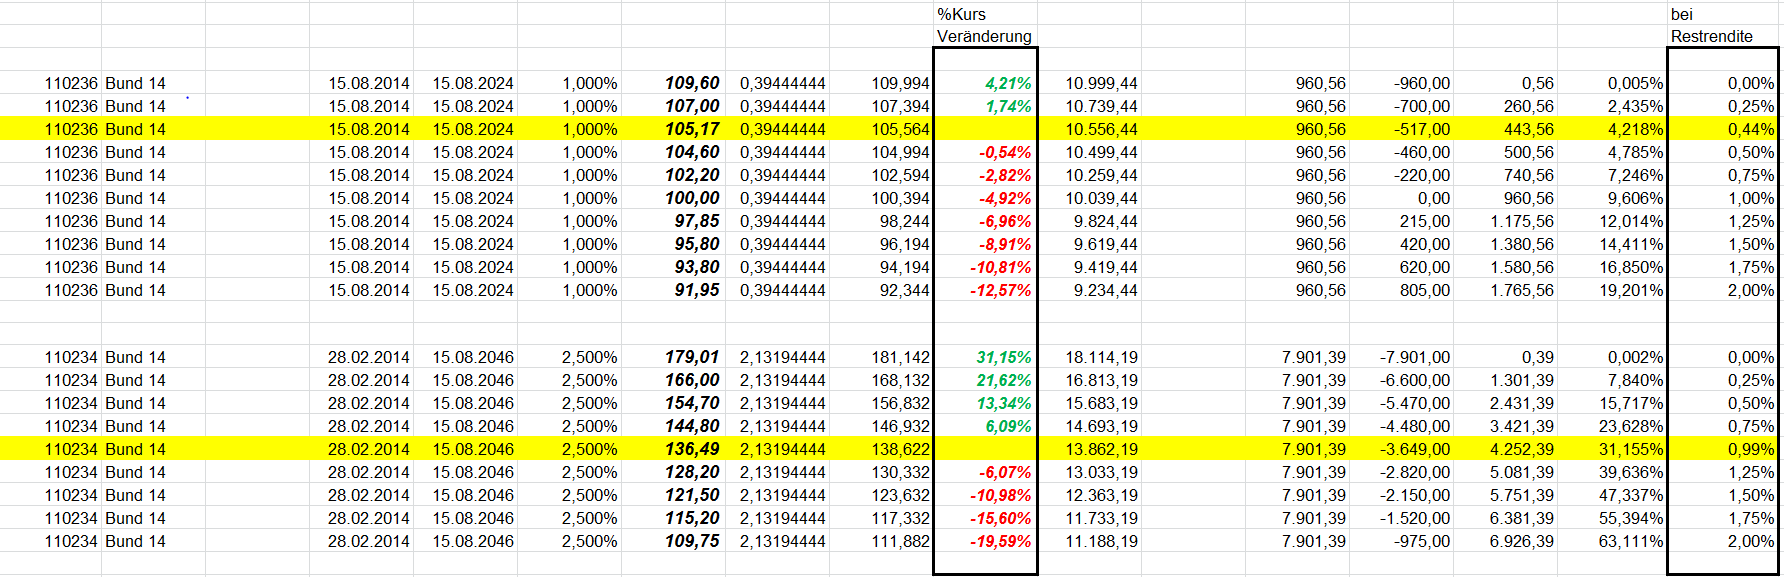
Task: Select the "Veränderung" header cell
Action: [x=985, y=36]
